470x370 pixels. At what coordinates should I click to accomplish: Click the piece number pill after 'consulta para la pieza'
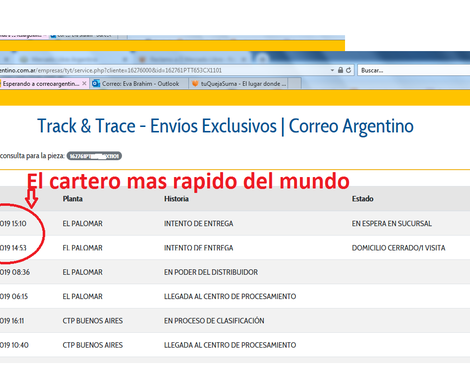coord(94,156)
